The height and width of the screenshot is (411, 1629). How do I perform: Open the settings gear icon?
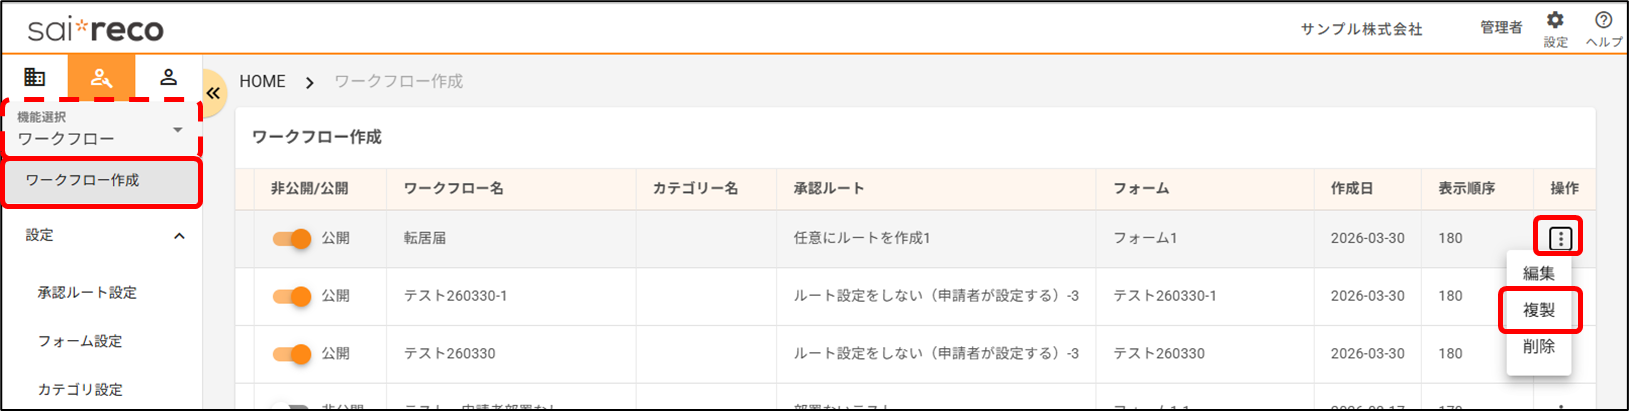tap(1555, 21)
